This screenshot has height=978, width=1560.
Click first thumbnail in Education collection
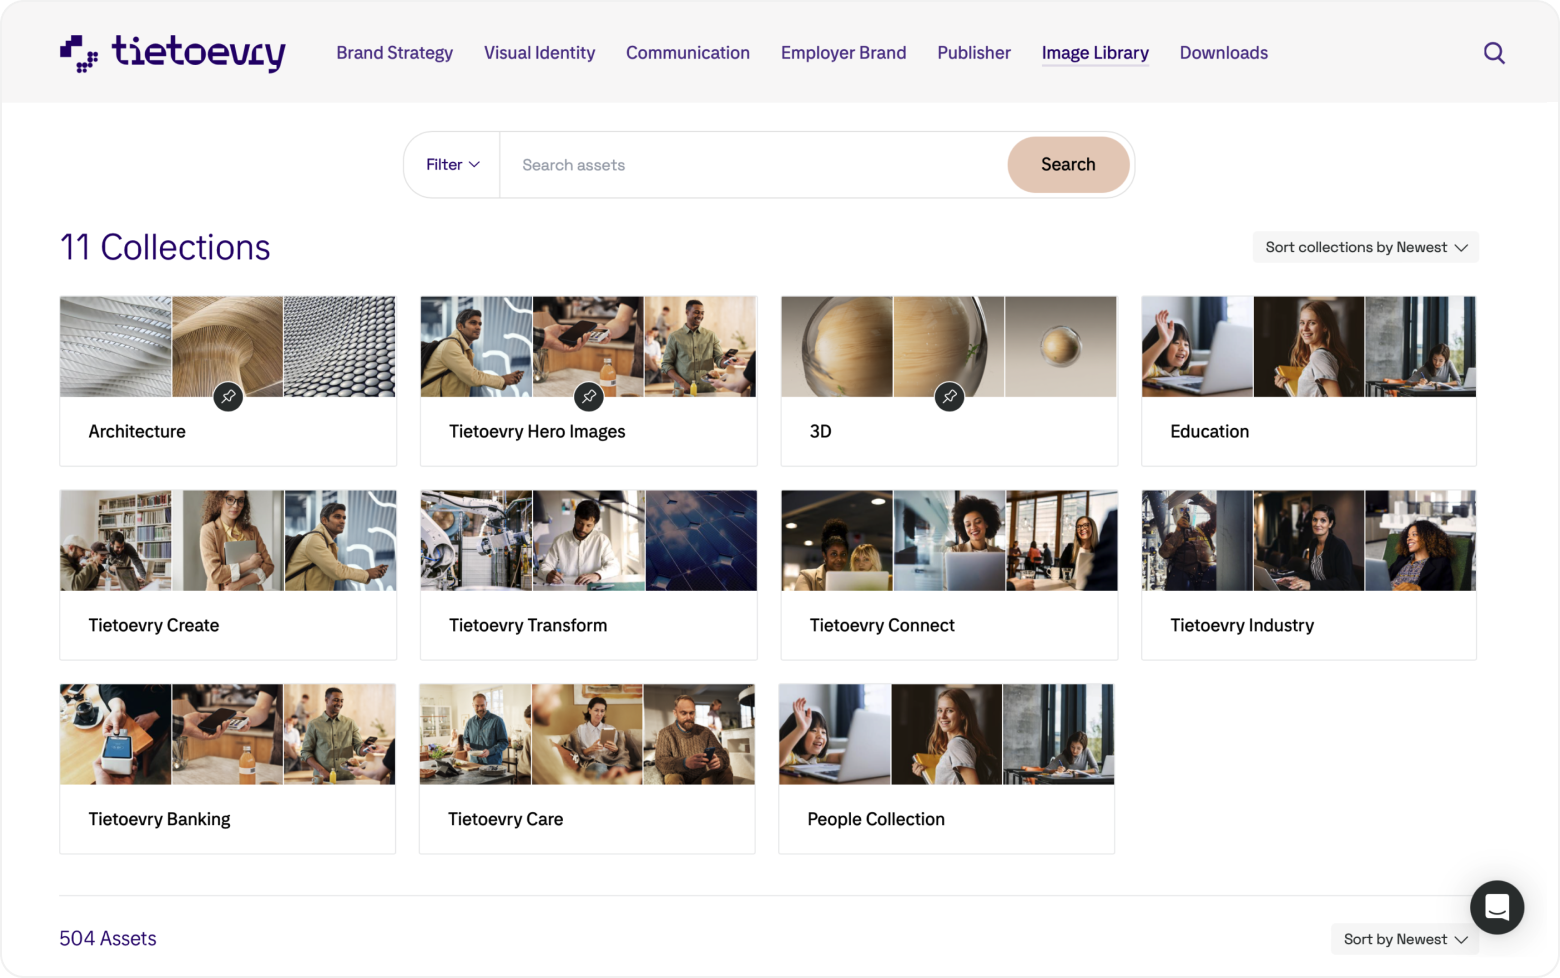click(x=1197, y=346)
